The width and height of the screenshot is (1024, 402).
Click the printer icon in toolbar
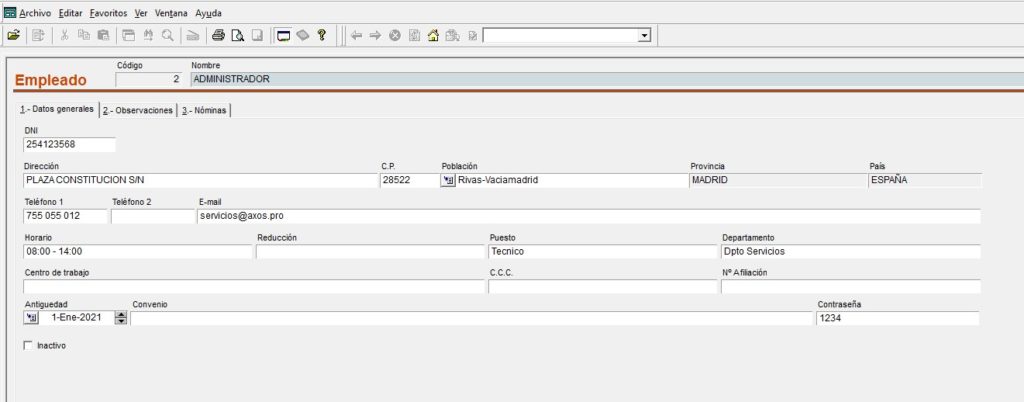(219, 36)
